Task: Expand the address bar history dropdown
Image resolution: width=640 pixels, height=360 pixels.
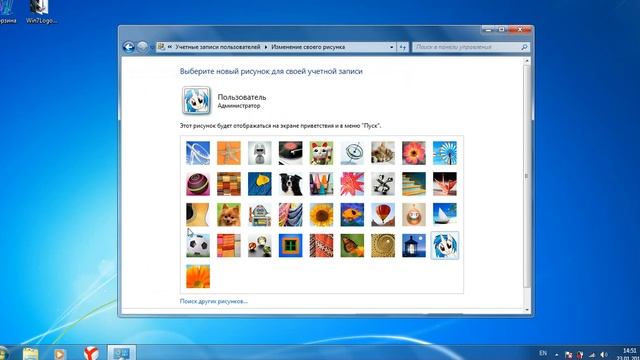Action: point(391,47)
